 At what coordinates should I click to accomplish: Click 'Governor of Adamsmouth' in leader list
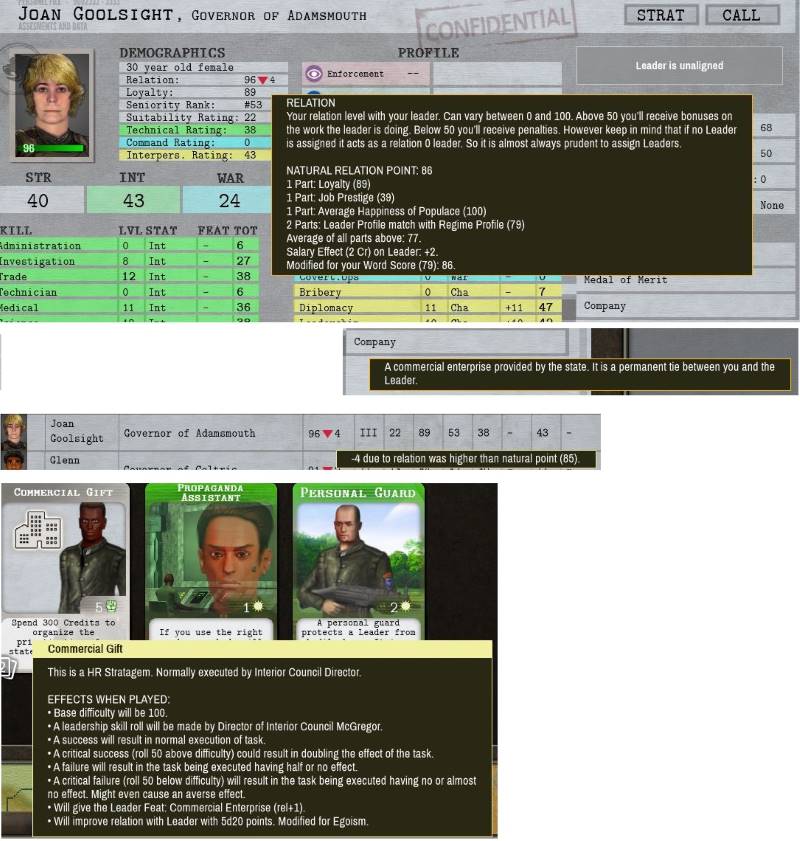(189, 433)
